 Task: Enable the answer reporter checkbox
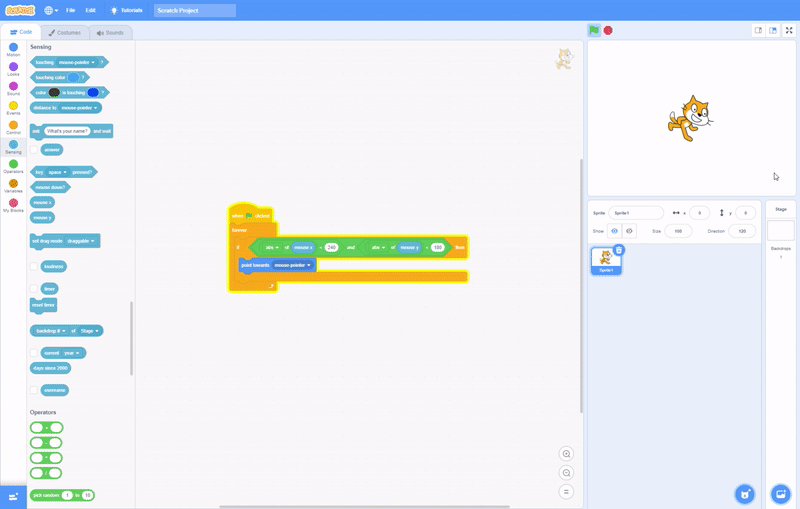tap(34, 150)
